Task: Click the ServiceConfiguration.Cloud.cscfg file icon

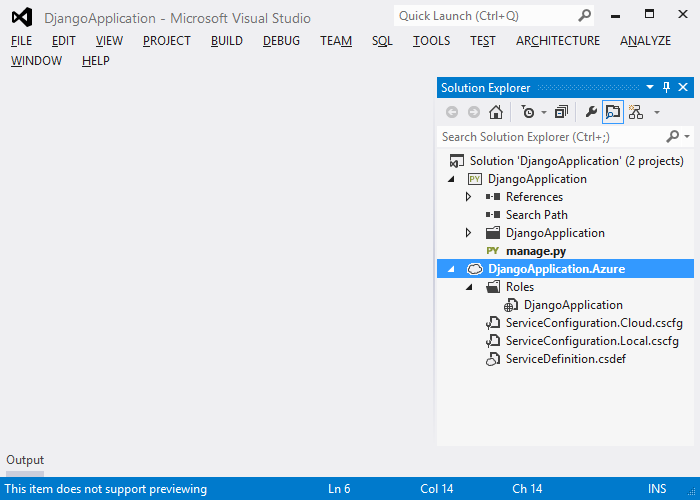Action: [x=493, y=323]
